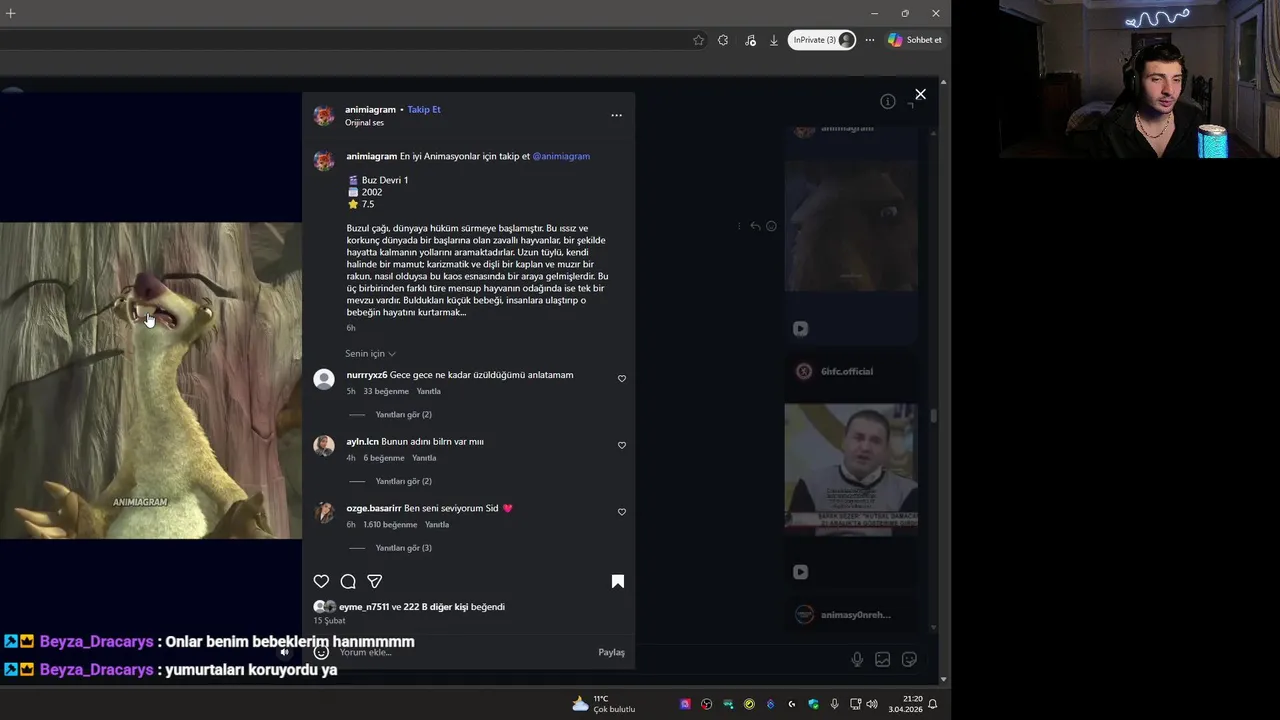Open network settings from the tray icon
The image size is (1280, 720).
[856, 704]
